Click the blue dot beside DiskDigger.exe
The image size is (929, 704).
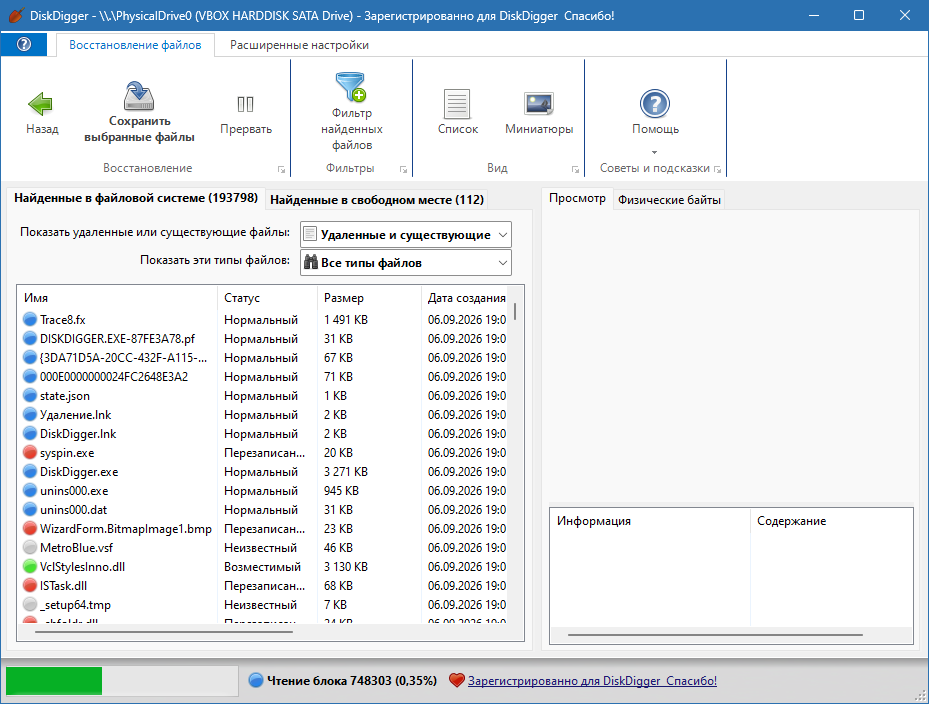30,472
